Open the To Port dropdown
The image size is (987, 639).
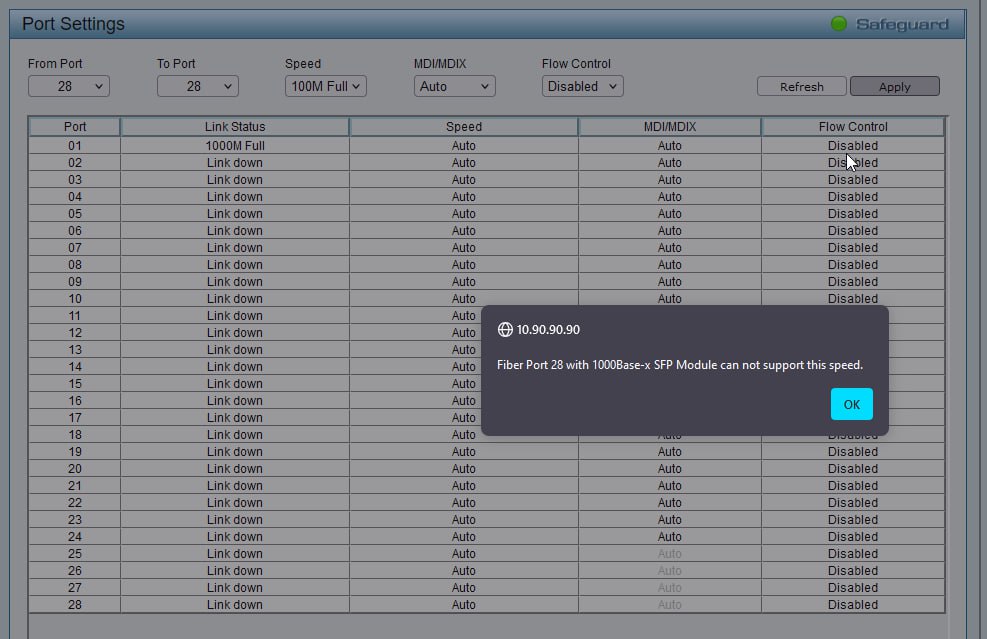click(198, 86)
